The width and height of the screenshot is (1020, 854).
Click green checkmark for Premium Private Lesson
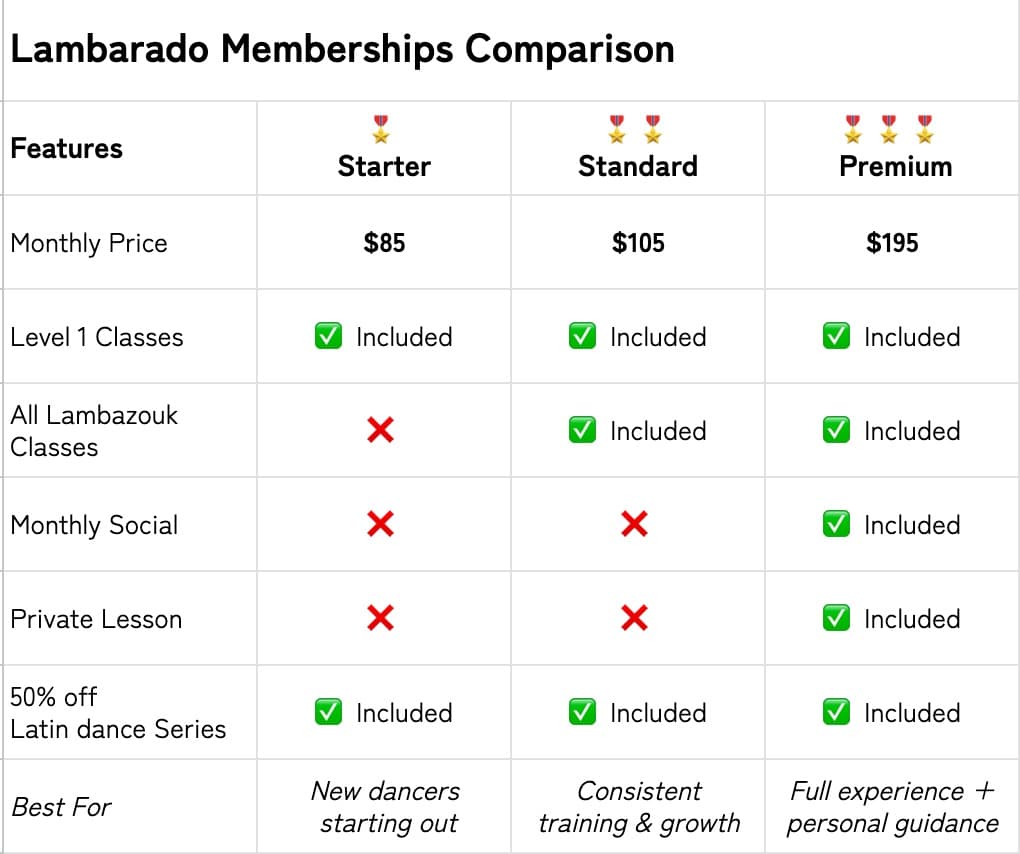[836, 619]
